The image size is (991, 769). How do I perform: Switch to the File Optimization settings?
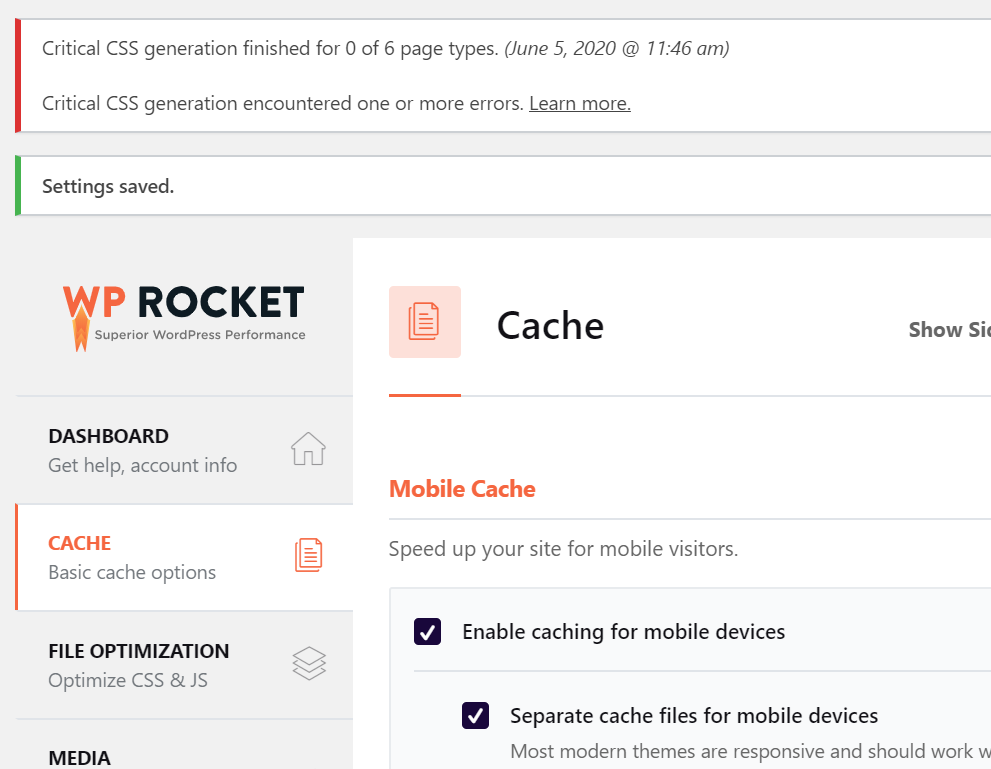tap(138, 650)
